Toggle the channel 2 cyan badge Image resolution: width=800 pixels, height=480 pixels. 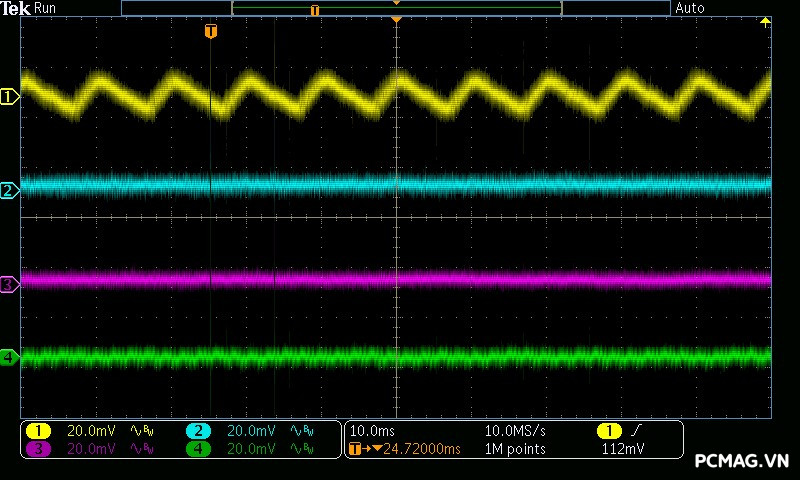pyautogui.click(x=198, y=431)
